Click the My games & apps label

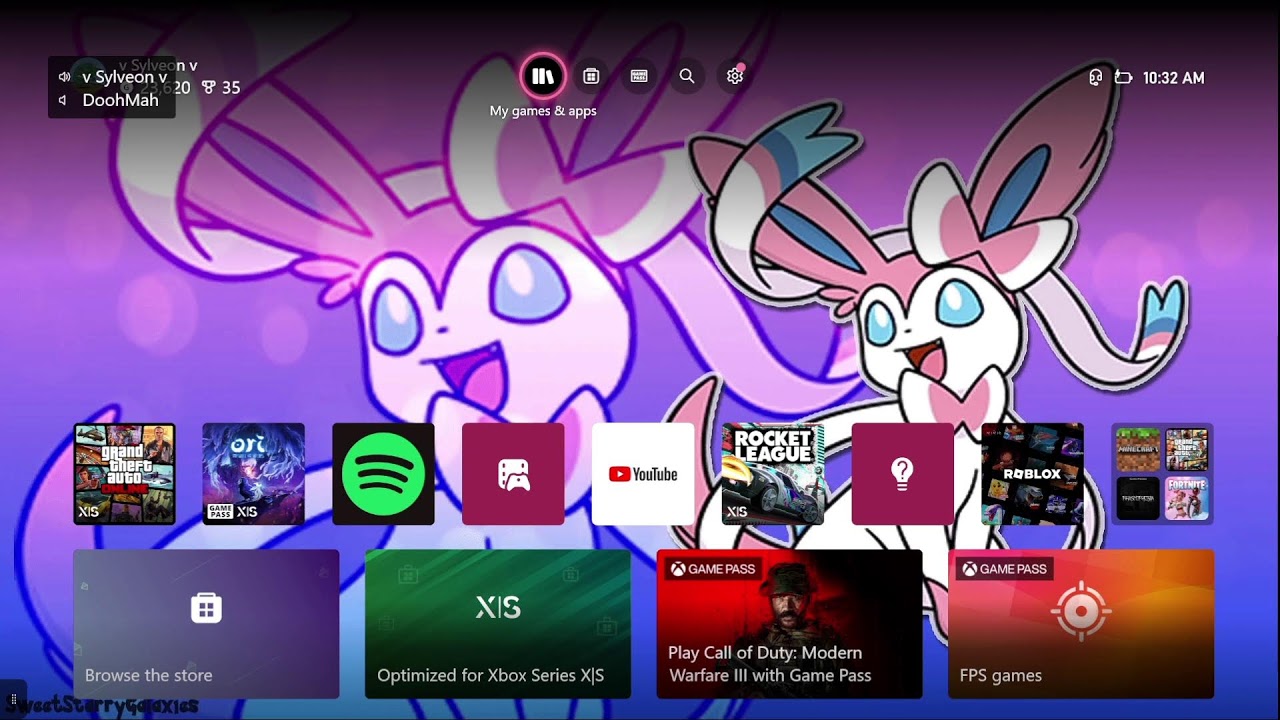coord(543,111)
